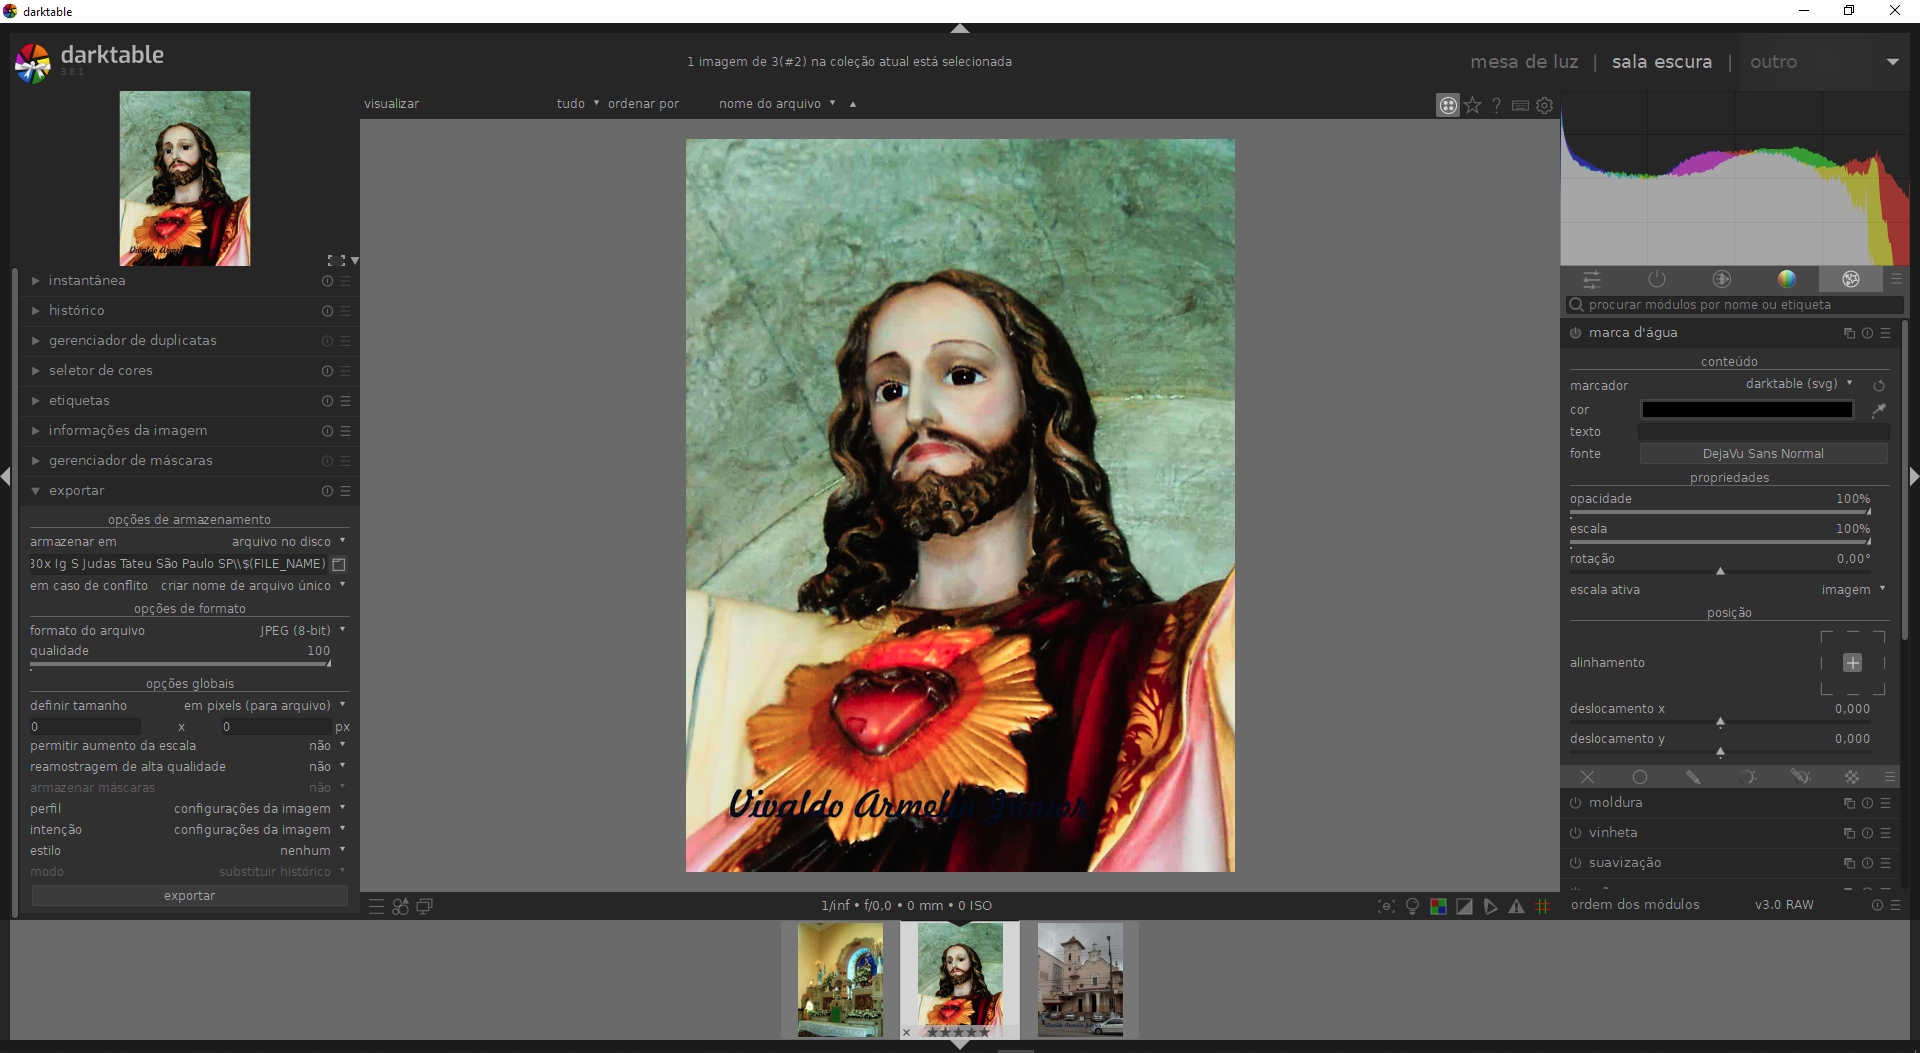Click the exportar button
Image resolution: width=1920 pixels, height=1053 pixels.
[190, 896]
